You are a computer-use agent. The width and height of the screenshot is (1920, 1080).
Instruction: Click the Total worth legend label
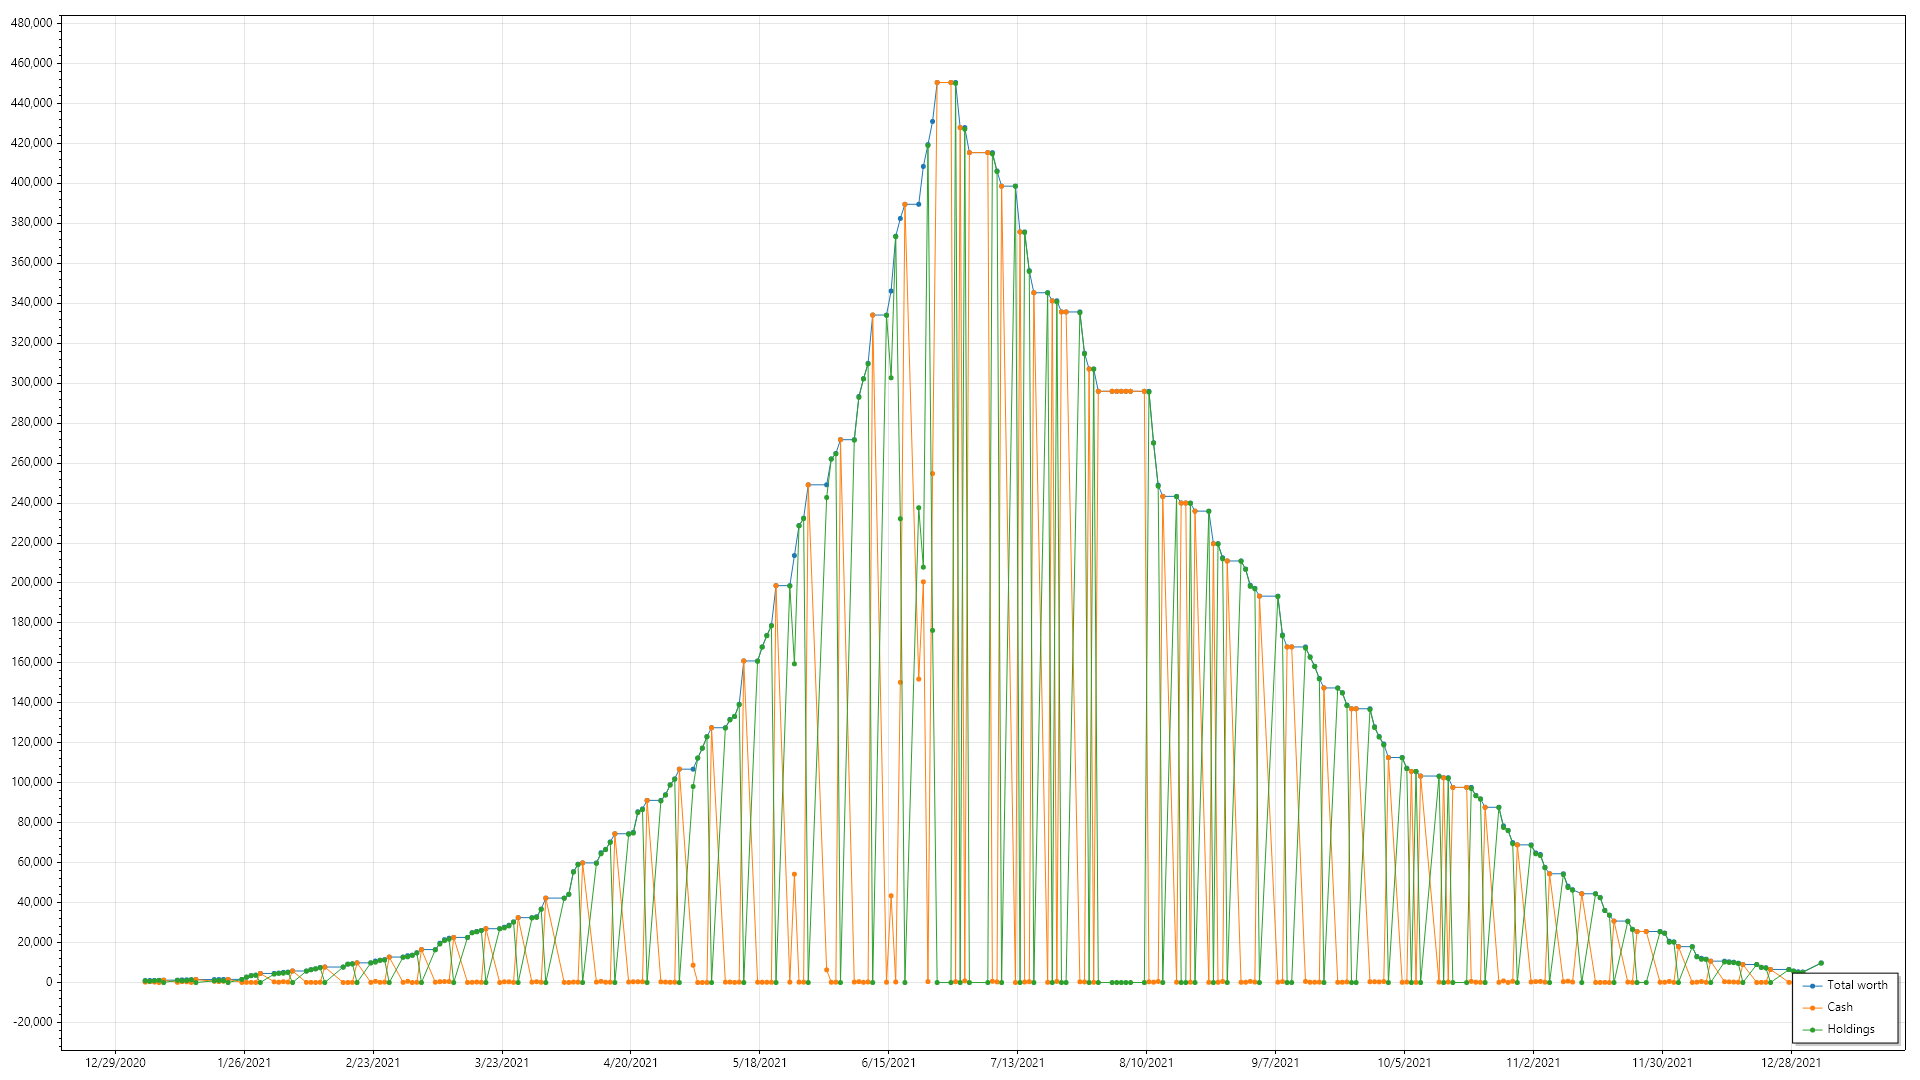click(x=1857, y=985)
